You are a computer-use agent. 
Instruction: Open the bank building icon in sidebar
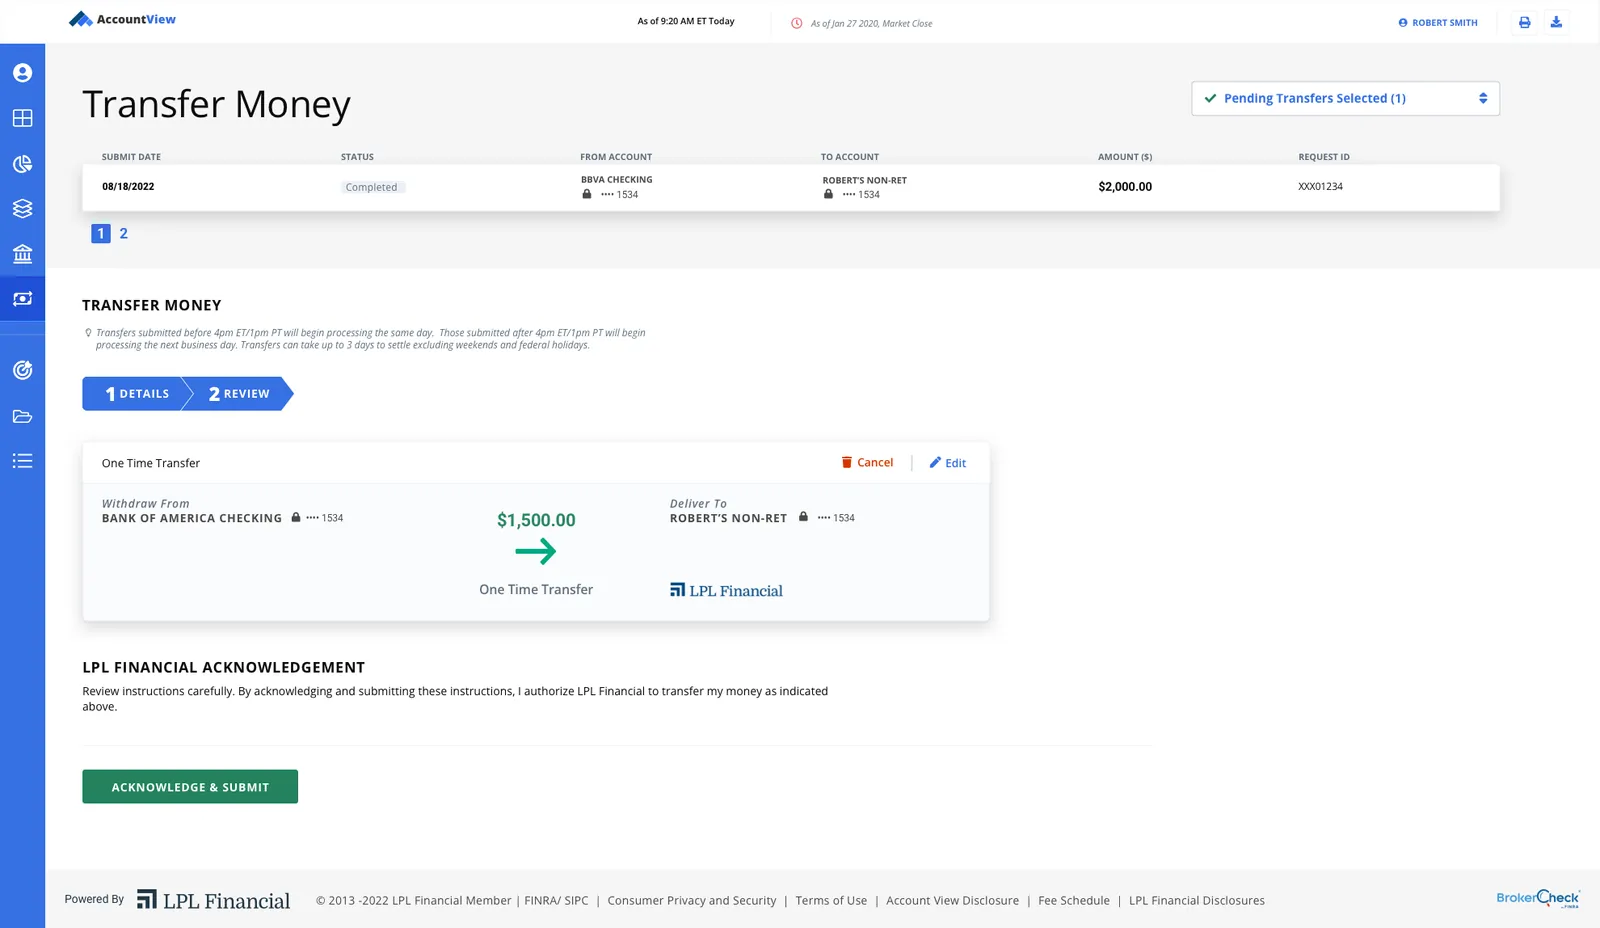pyautogui.click(x=22, y=253)
